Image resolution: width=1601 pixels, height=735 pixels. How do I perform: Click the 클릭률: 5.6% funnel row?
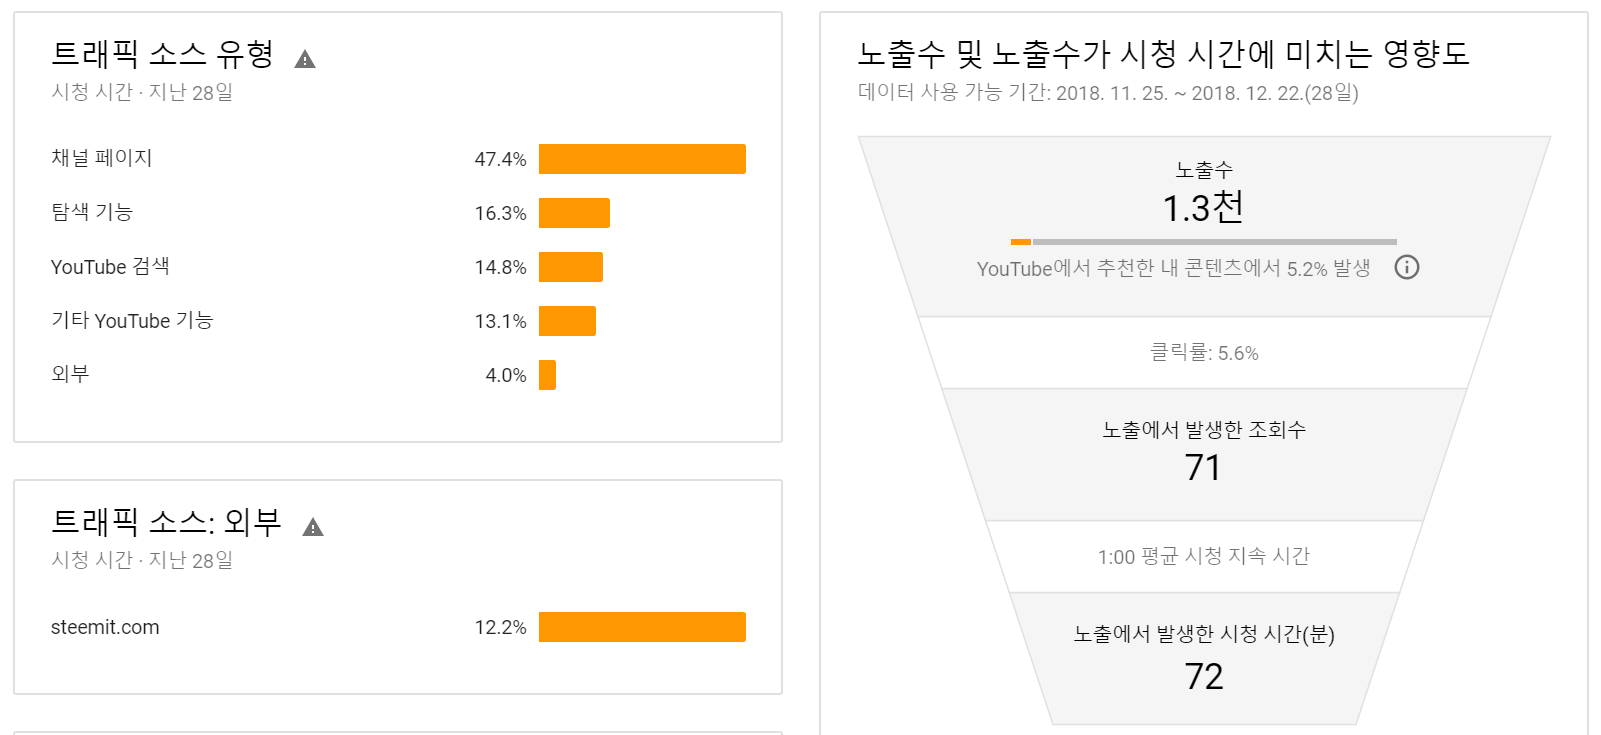coord(1204,353)
